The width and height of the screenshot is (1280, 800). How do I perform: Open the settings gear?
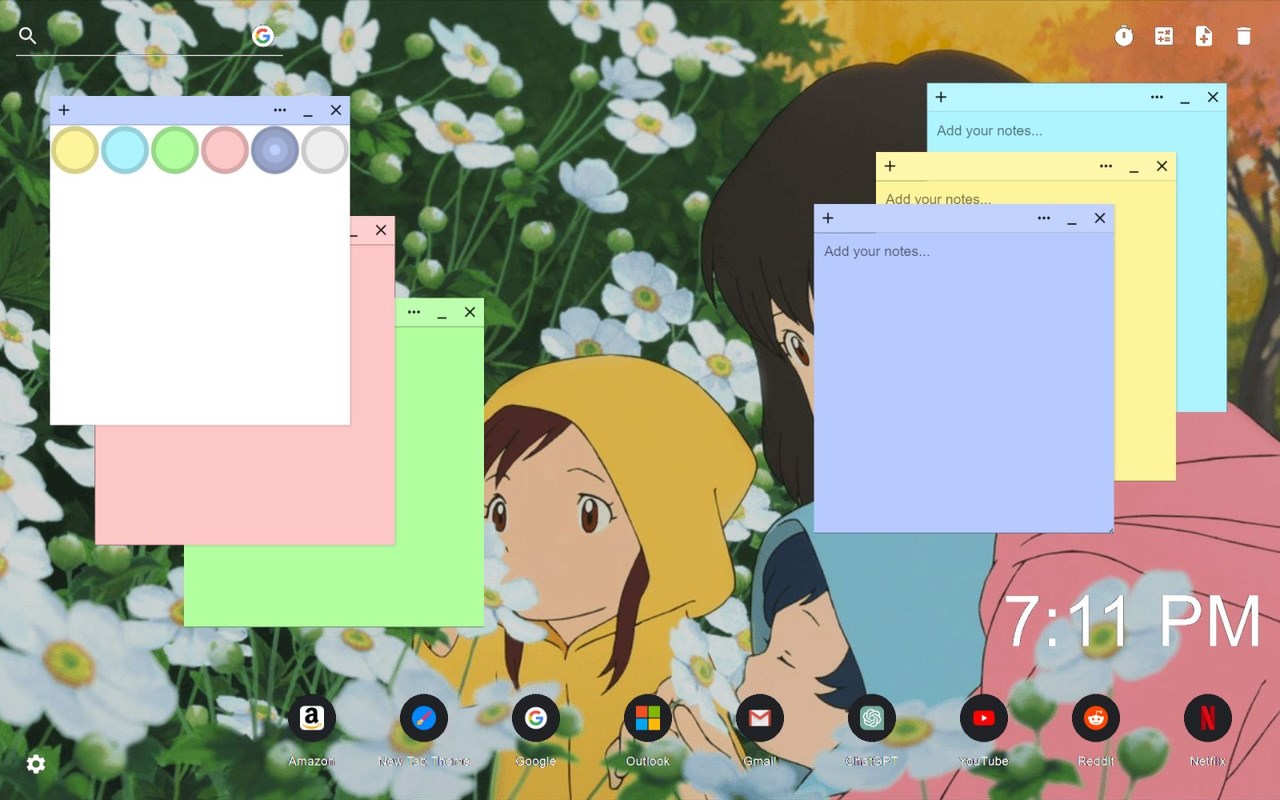(x=36, y=764)
